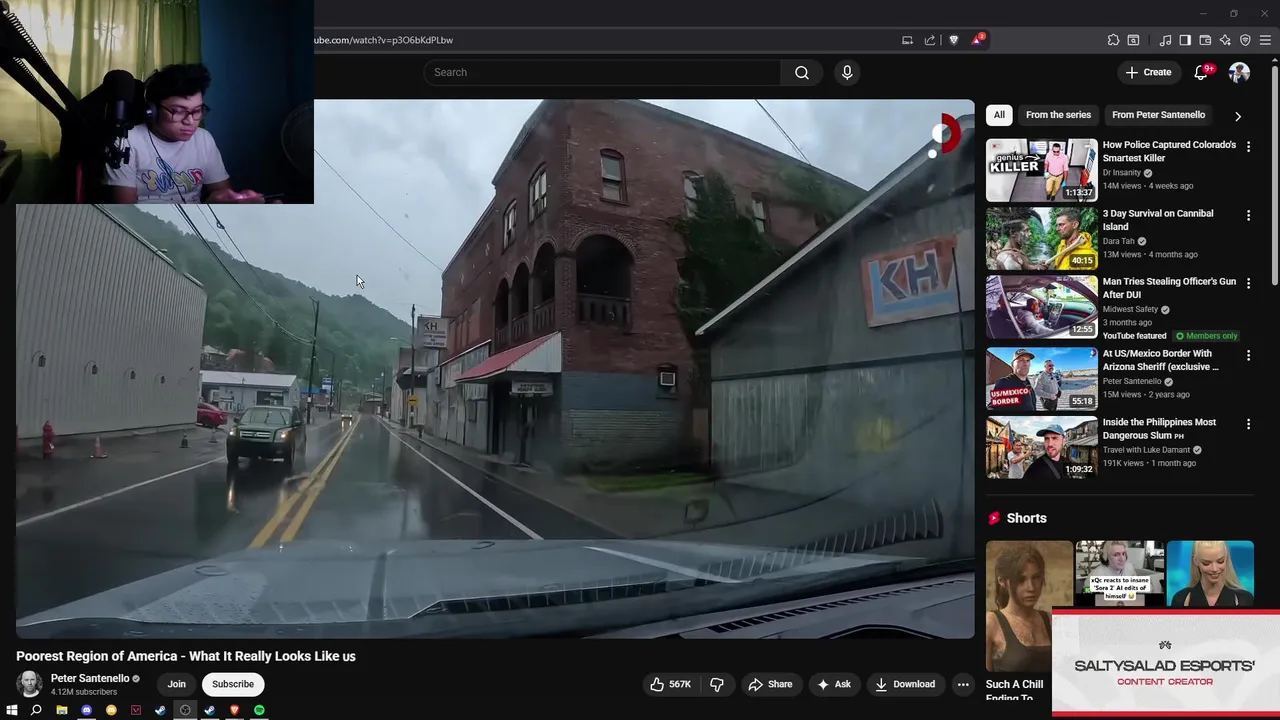The width and height of the screenshot is (1280, 720).
Task: Open Leo AI sparkle icon
Action: 1225,40
